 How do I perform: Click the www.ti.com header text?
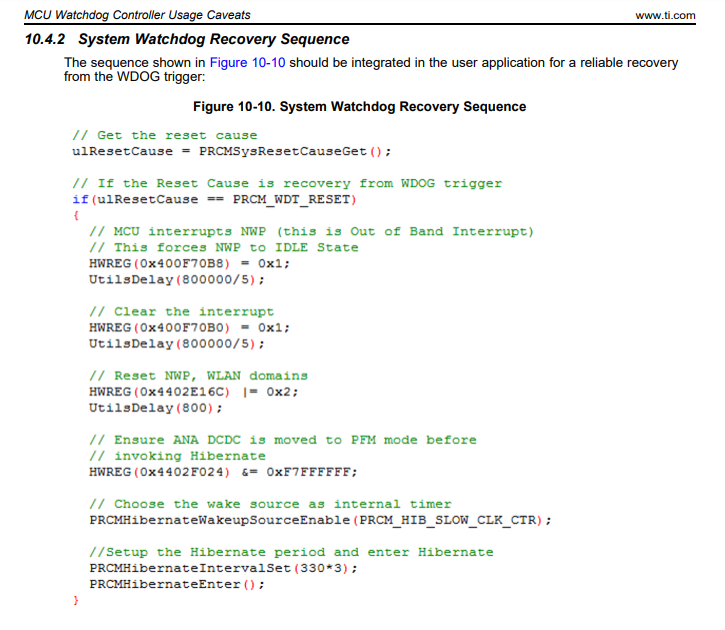[x=665, y=15]
